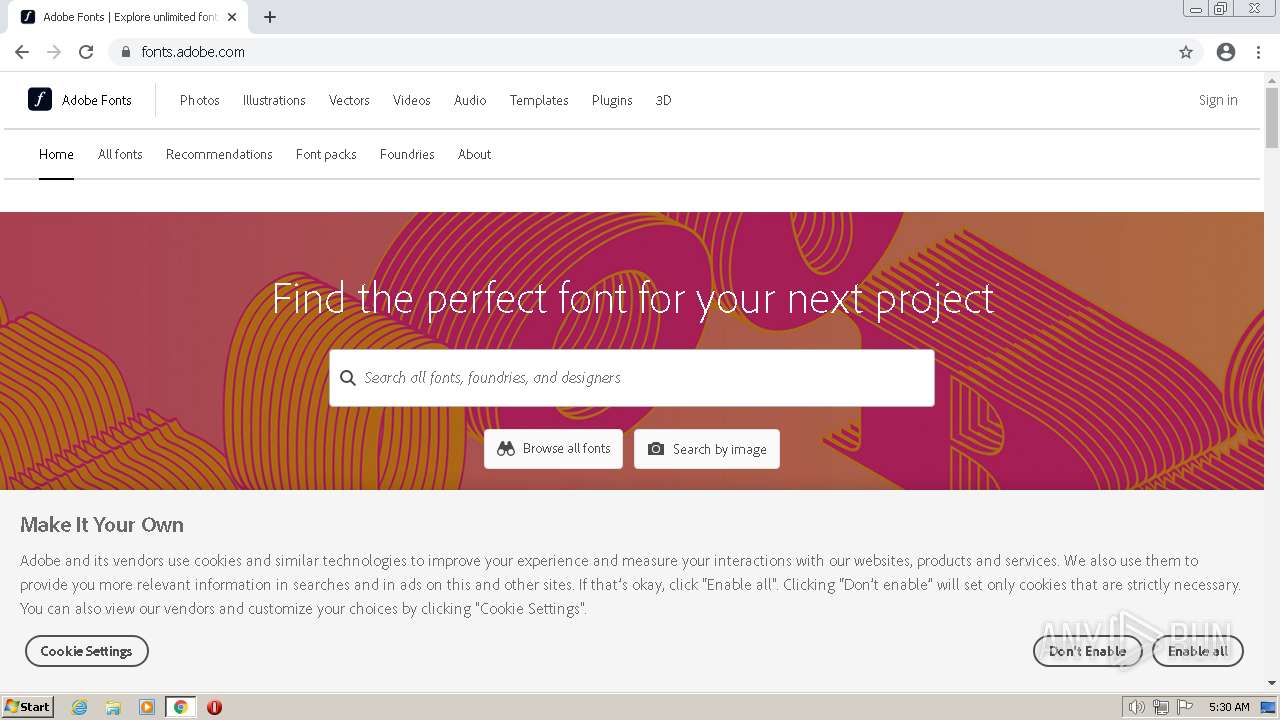The width and height of the screenshot is (1280, 720).
Task: Open the file explorer taskbar icon
Action: 113,707
